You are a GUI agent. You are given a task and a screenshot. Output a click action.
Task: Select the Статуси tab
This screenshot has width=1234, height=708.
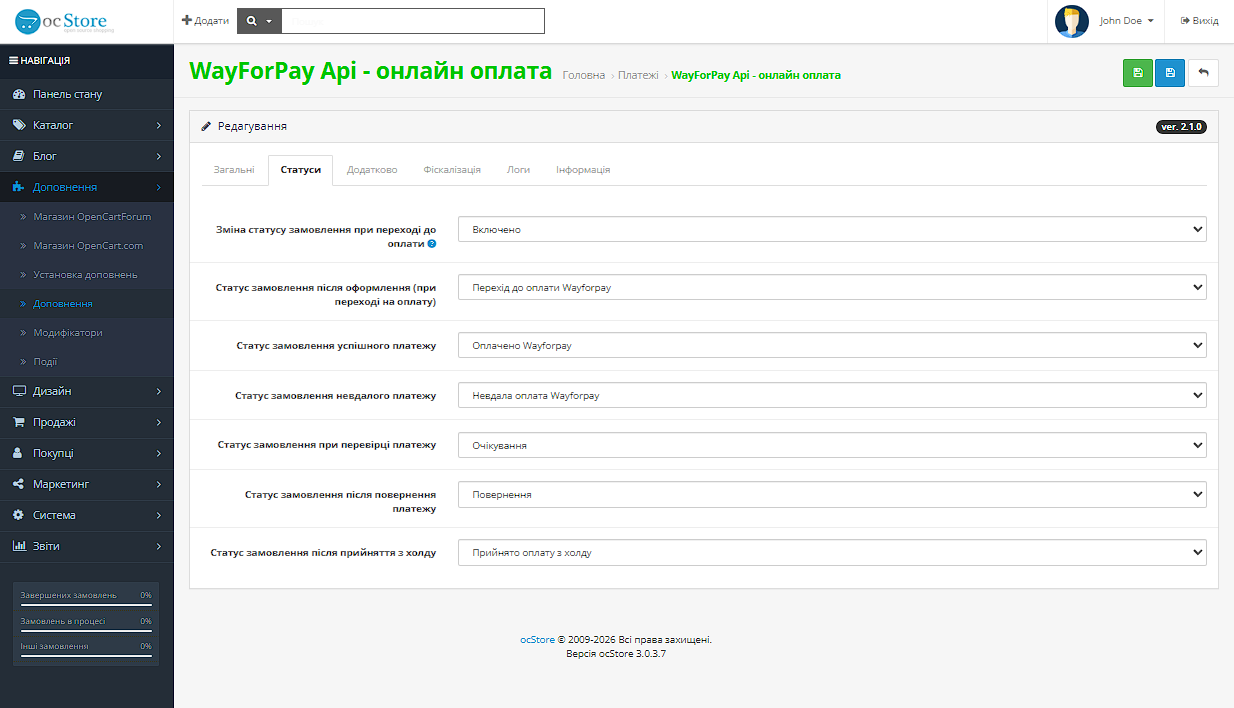(301, 170)
